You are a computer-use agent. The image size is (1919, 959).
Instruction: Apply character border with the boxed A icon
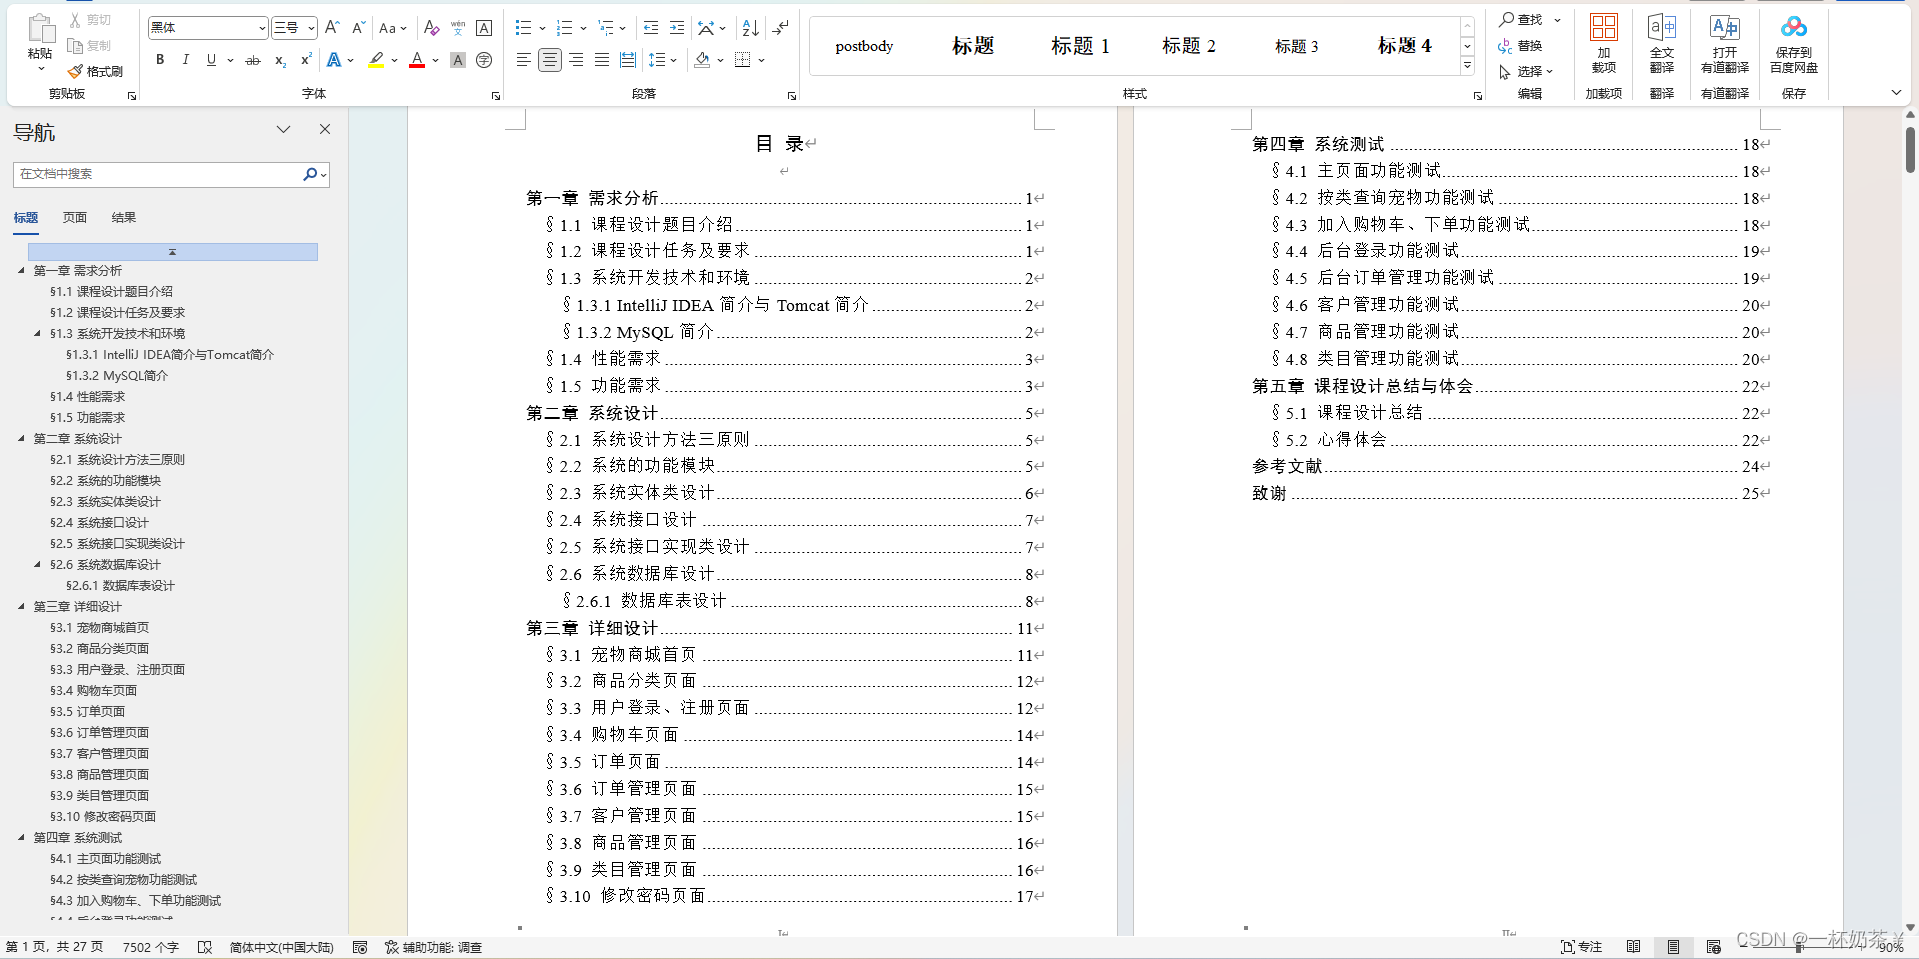[484, 28]
